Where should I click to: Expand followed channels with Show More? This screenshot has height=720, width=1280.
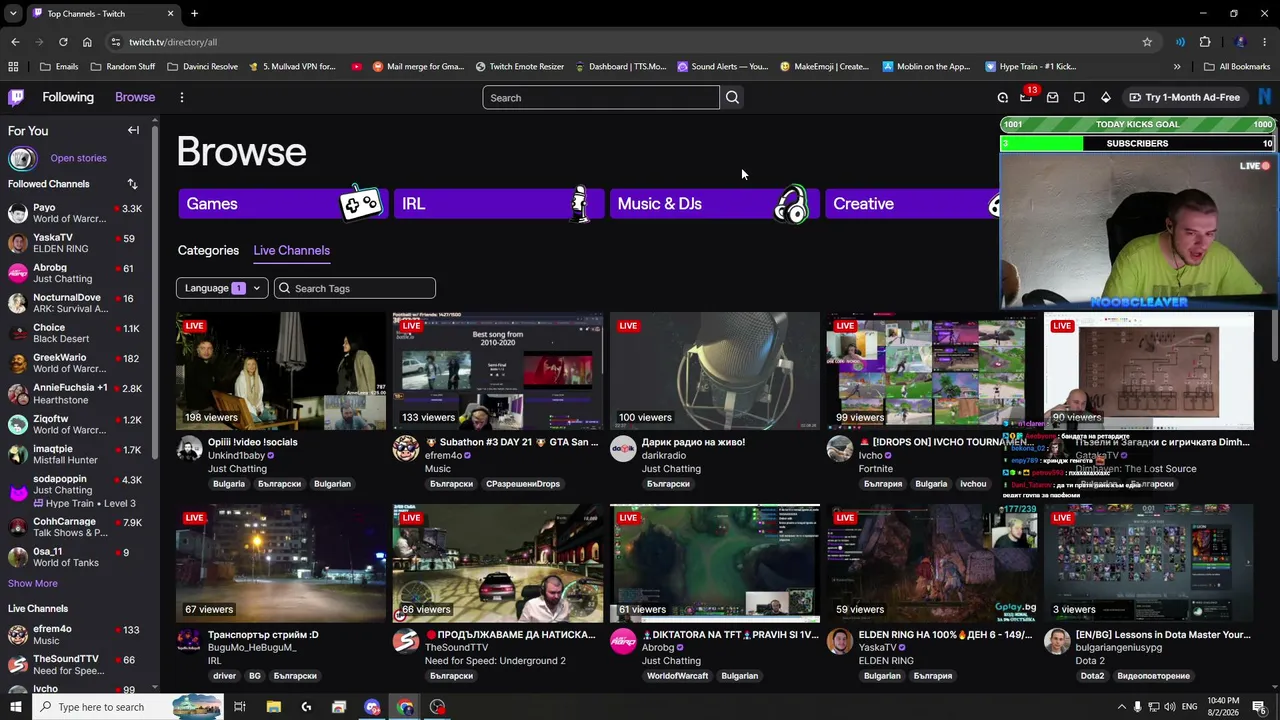click(x=33, y=583)
